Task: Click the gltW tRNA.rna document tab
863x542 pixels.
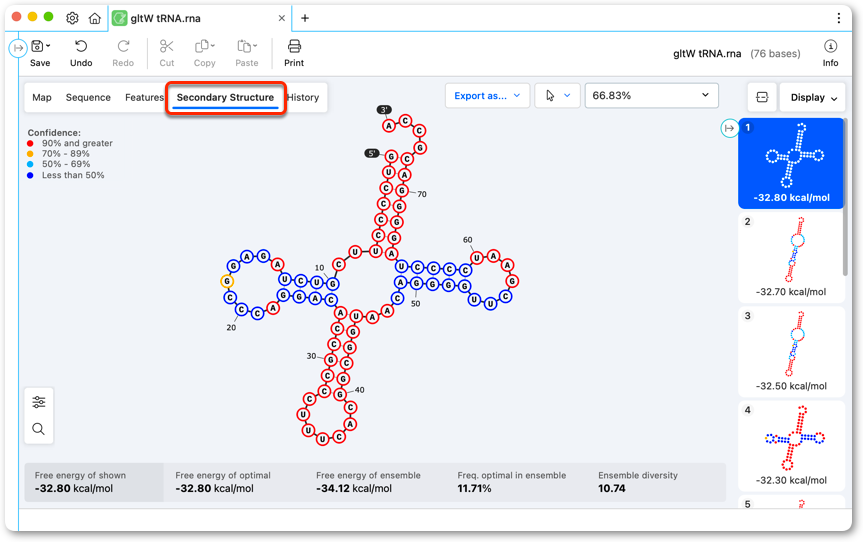Action: 200,18
